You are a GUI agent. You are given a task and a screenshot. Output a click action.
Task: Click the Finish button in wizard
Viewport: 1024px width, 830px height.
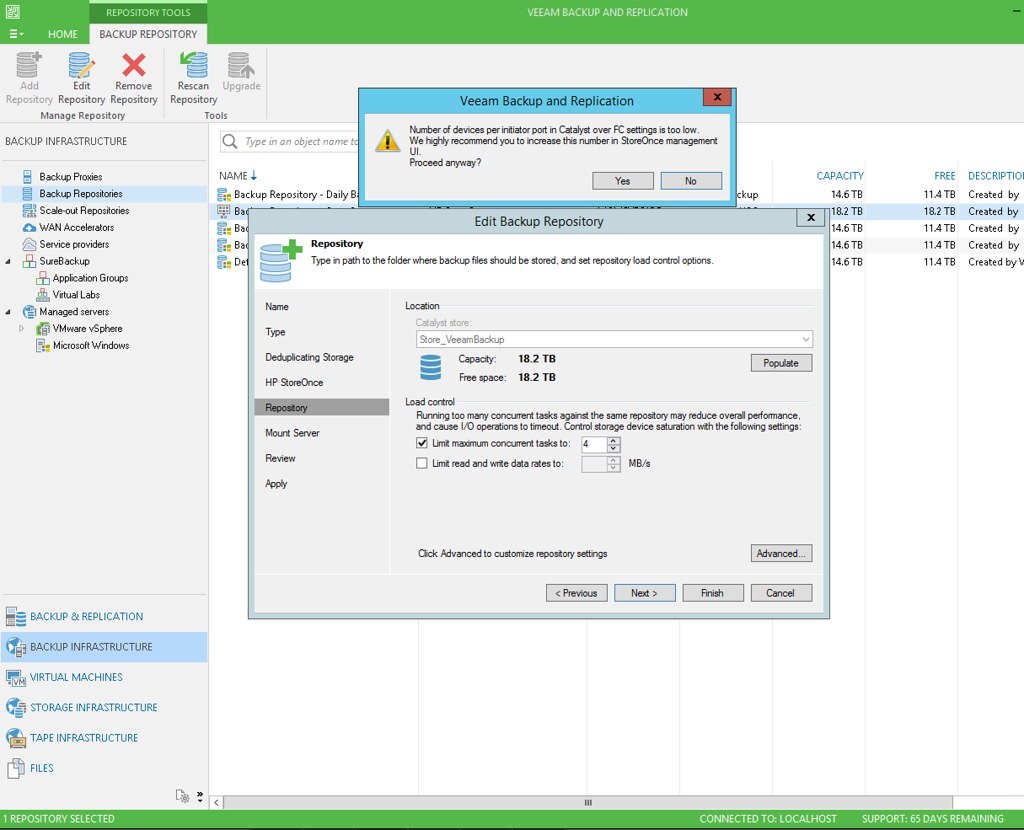(712, 593)
